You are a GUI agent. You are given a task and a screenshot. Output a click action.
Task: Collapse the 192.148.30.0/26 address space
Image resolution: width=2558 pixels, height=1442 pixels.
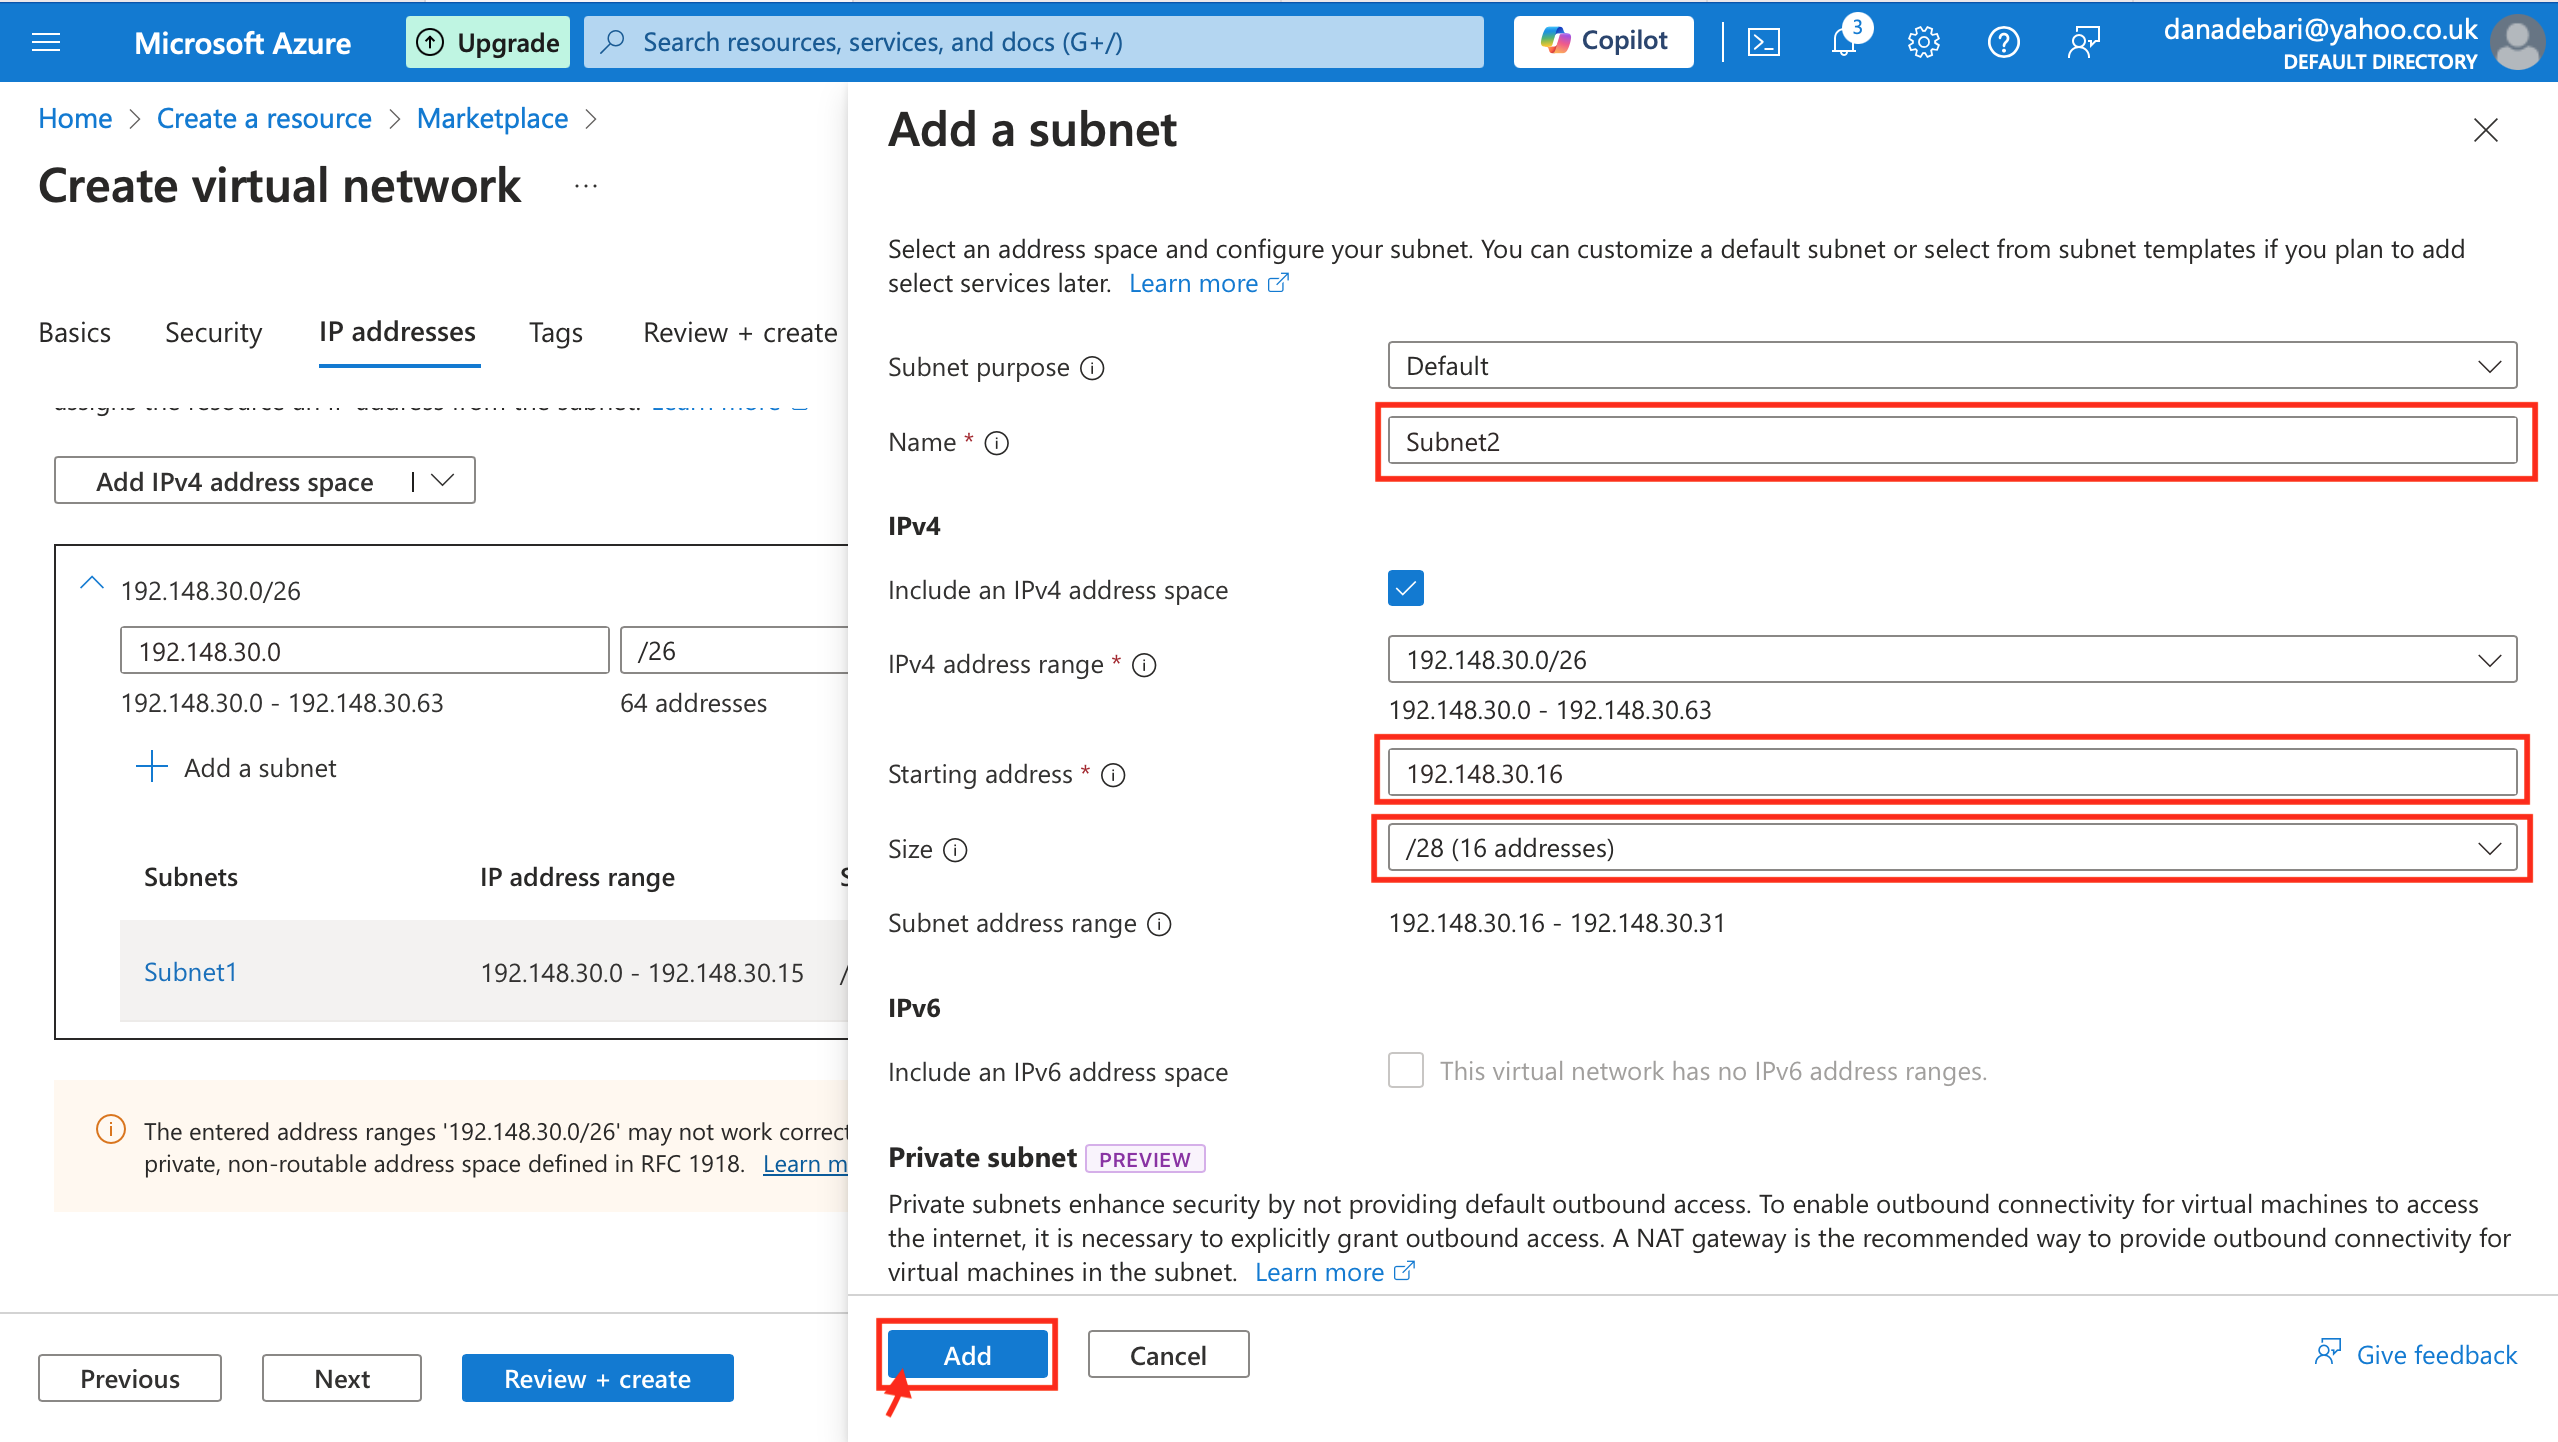[92, 584]
